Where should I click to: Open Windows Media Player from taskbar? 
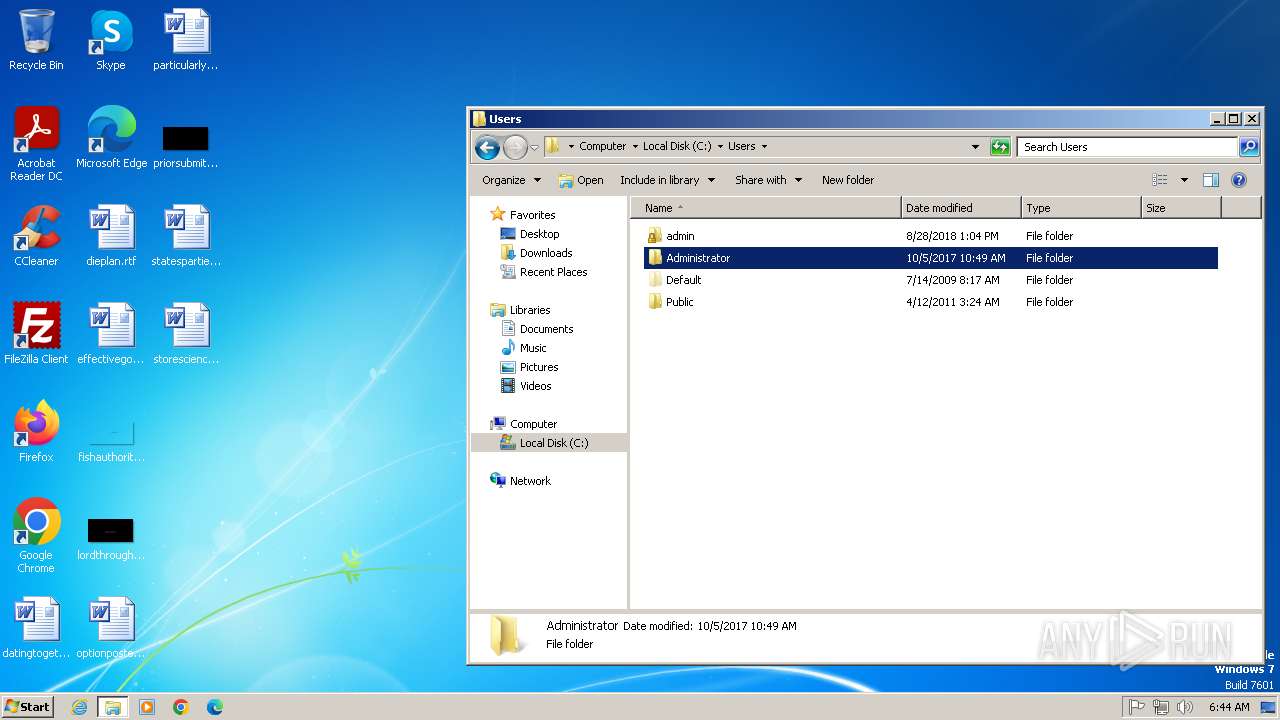click(147, 707)
